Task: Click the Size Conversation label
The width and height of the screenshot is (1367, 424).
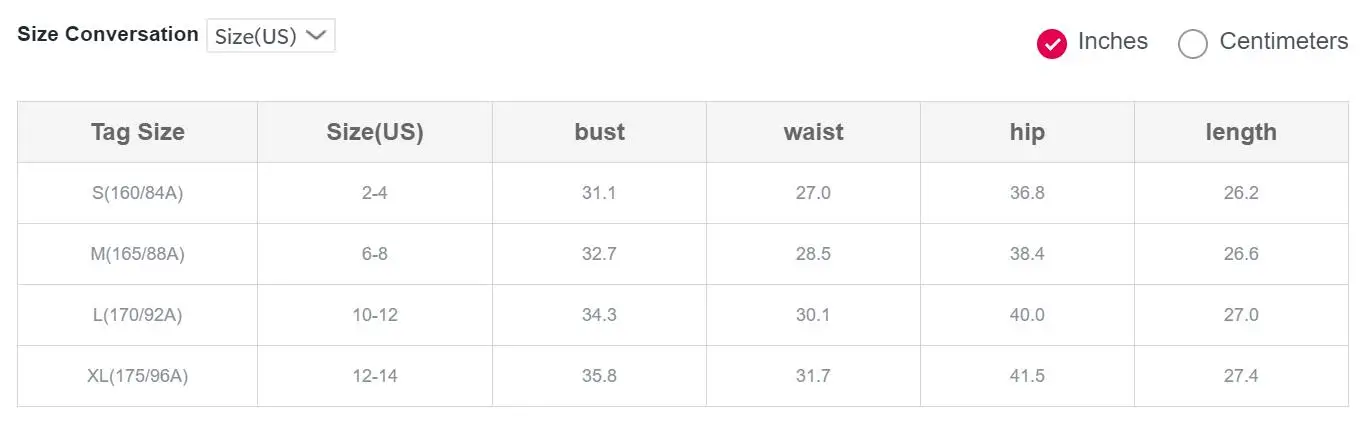Action: (108, 34)
